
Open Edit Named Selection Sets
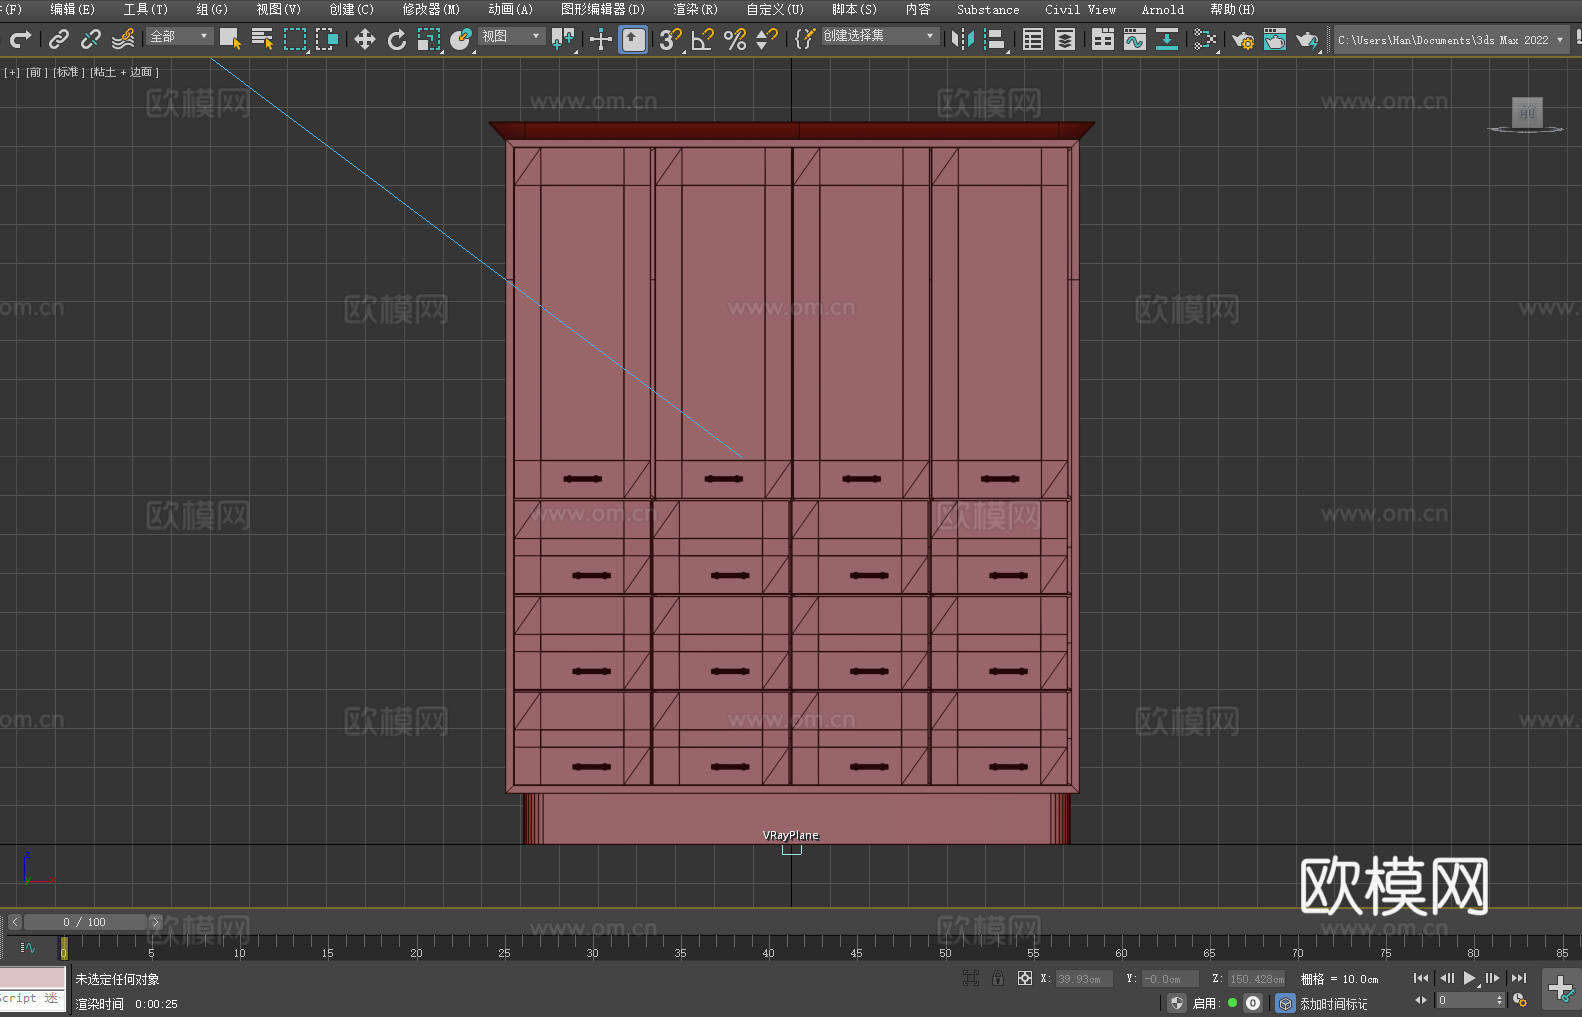tap(805, 39)
